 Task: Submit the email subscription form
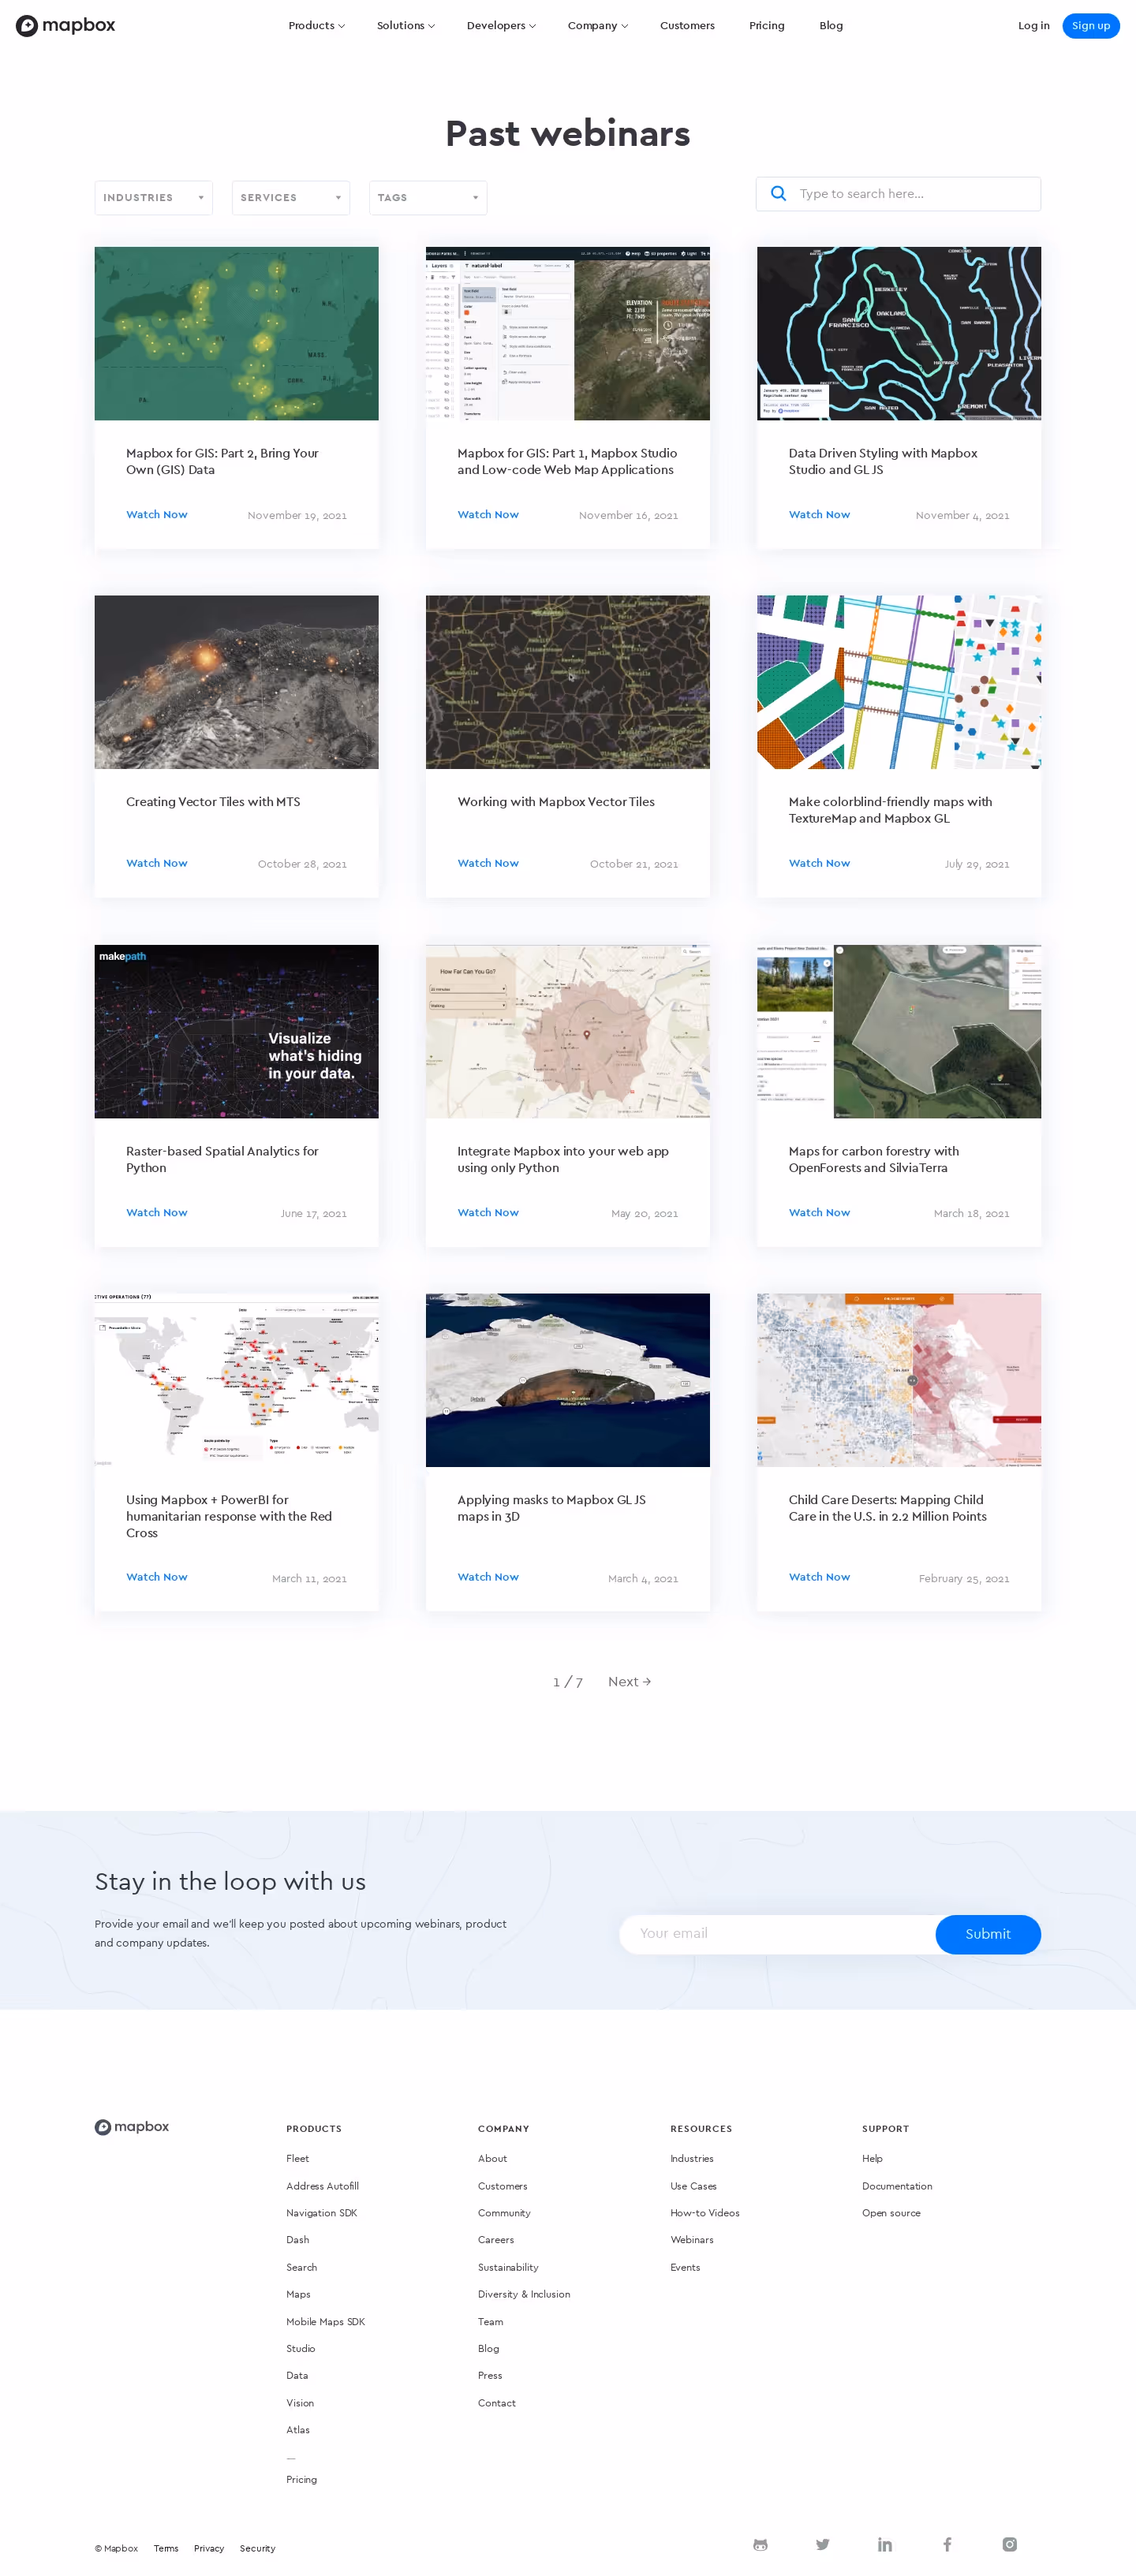987,1933
